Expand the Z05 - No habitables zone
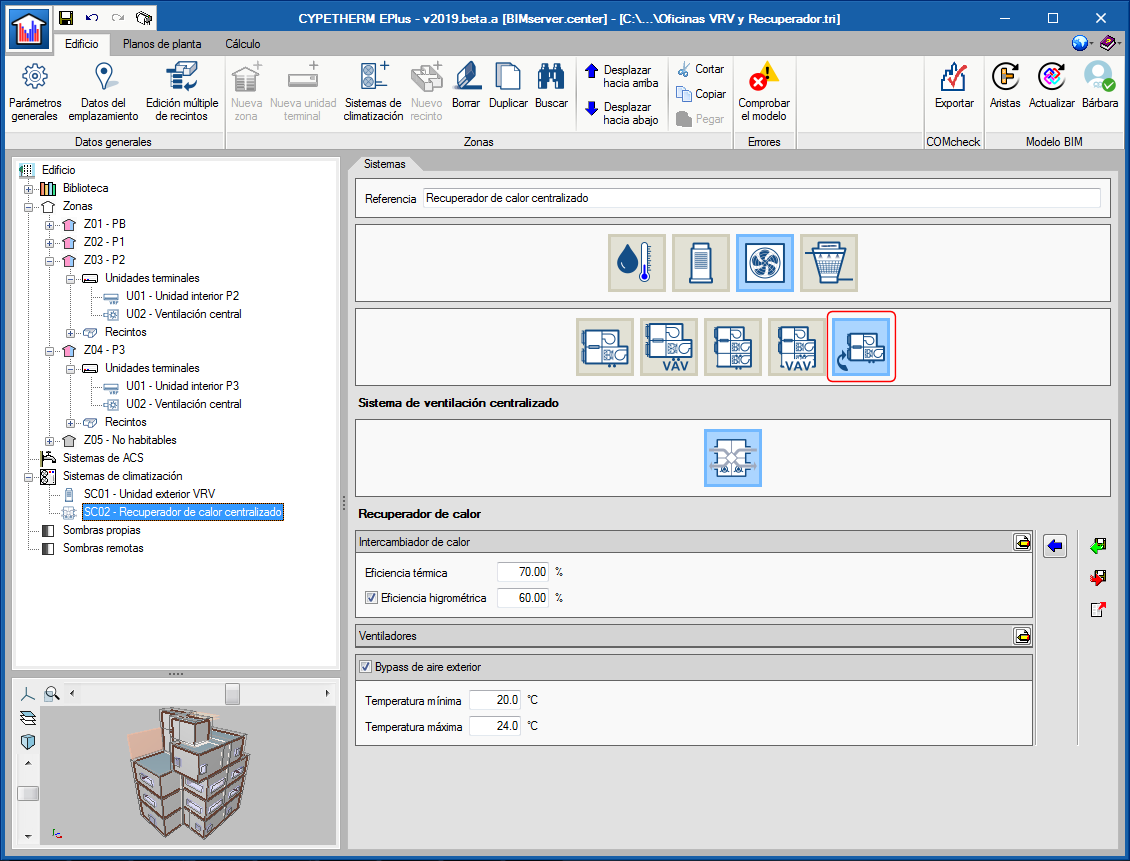 click(49, 441)
